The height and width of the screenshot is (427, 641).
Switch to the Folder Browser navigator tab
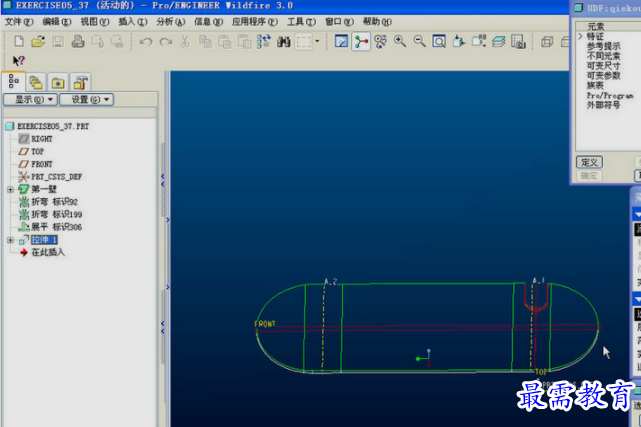click(36, 83)
